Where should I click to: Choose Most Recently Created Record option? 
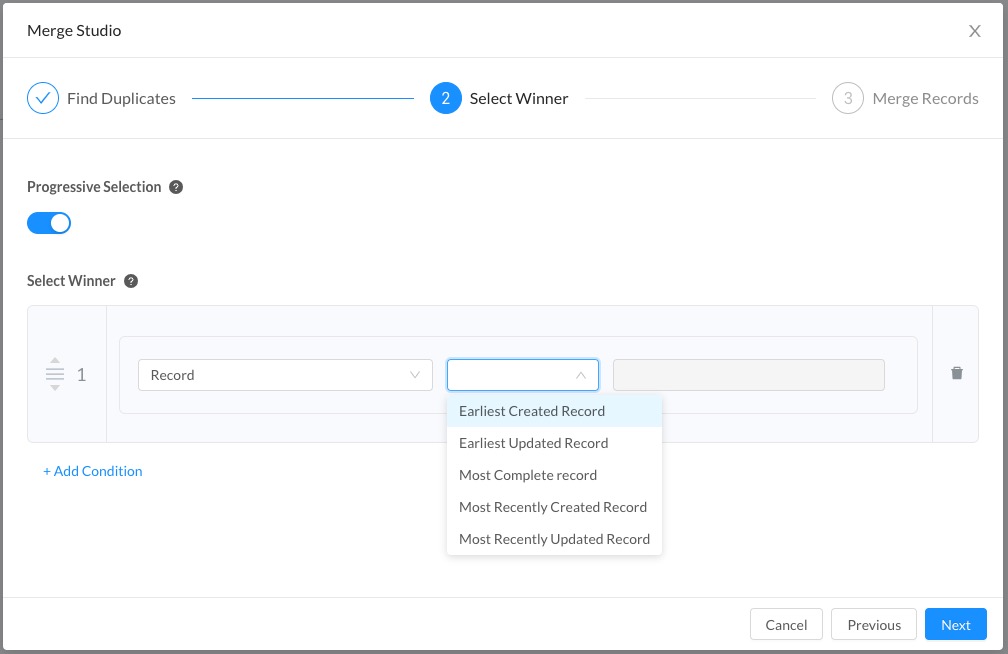point(554,507)
